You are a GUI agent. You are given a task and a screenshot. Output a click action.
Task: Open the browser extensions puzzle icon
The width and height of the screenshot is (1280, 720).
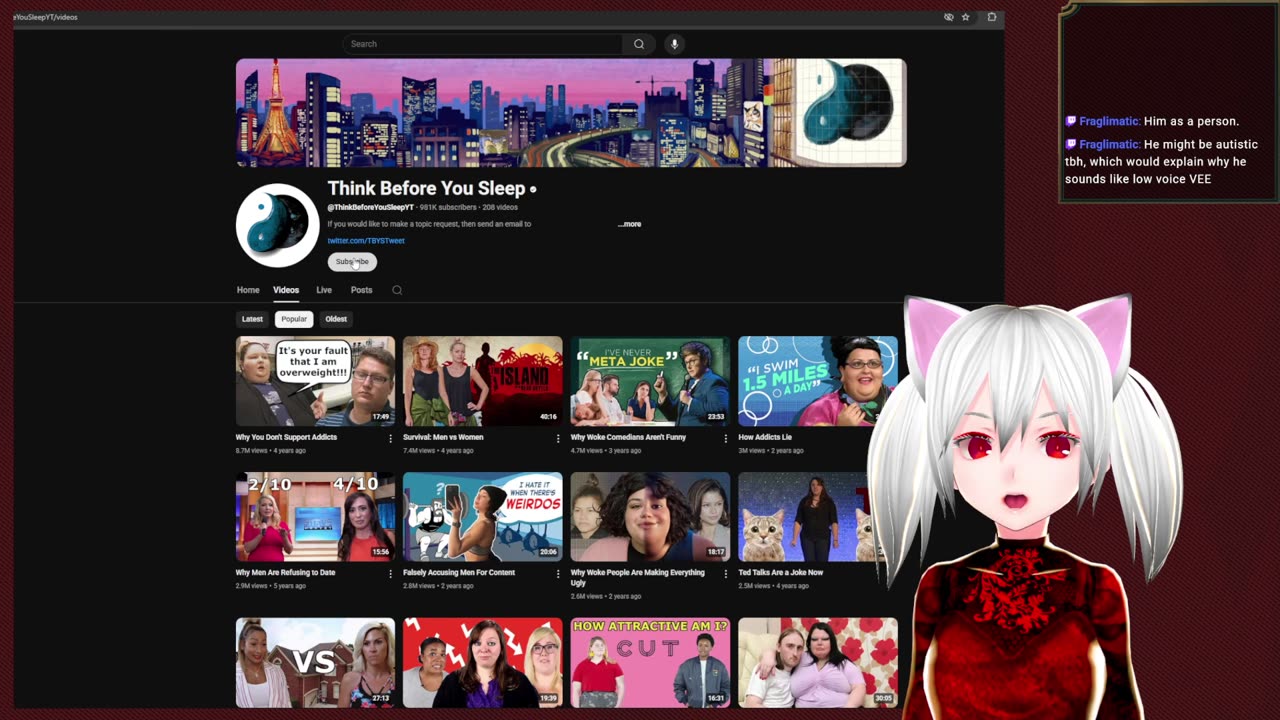pos(992,17)
